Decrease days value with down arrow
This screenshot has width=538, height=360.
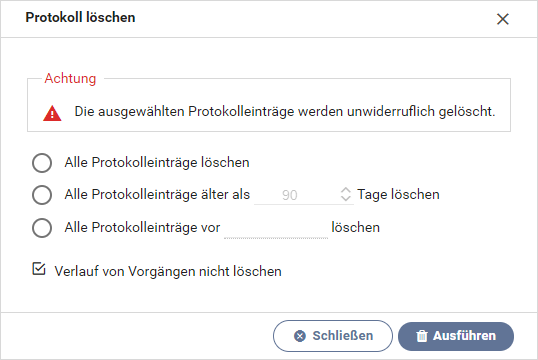coord(346,199)
